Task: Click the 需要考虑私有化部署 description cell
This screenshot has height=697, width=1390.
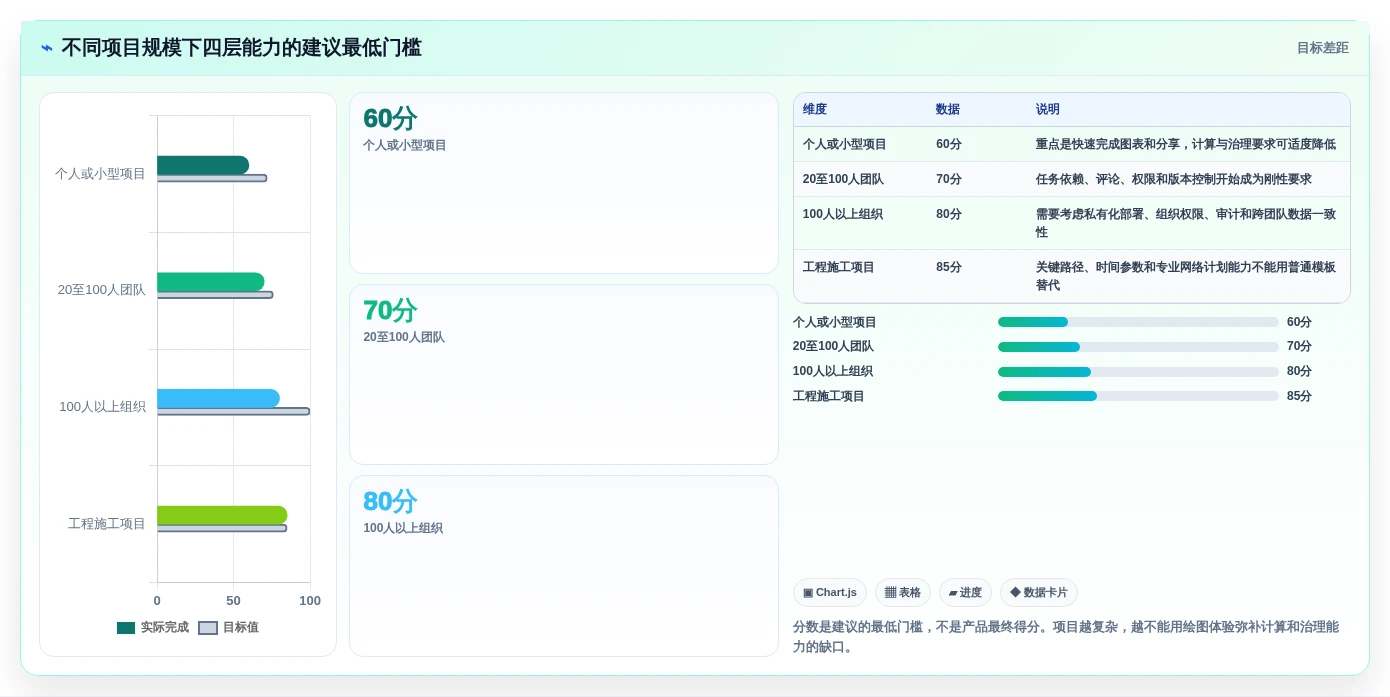Action: click(1186, 223)
